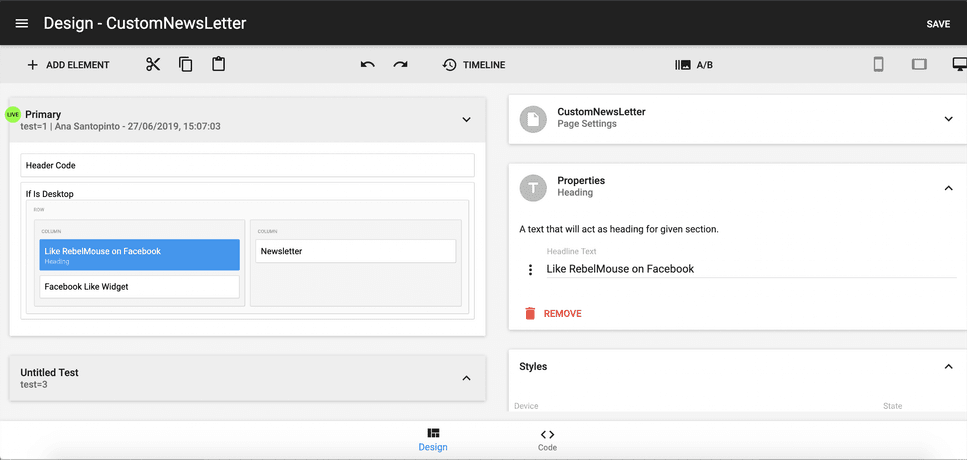Redo the last change
The width and height of the screenshot is (980, 460).
click(400, 65)
